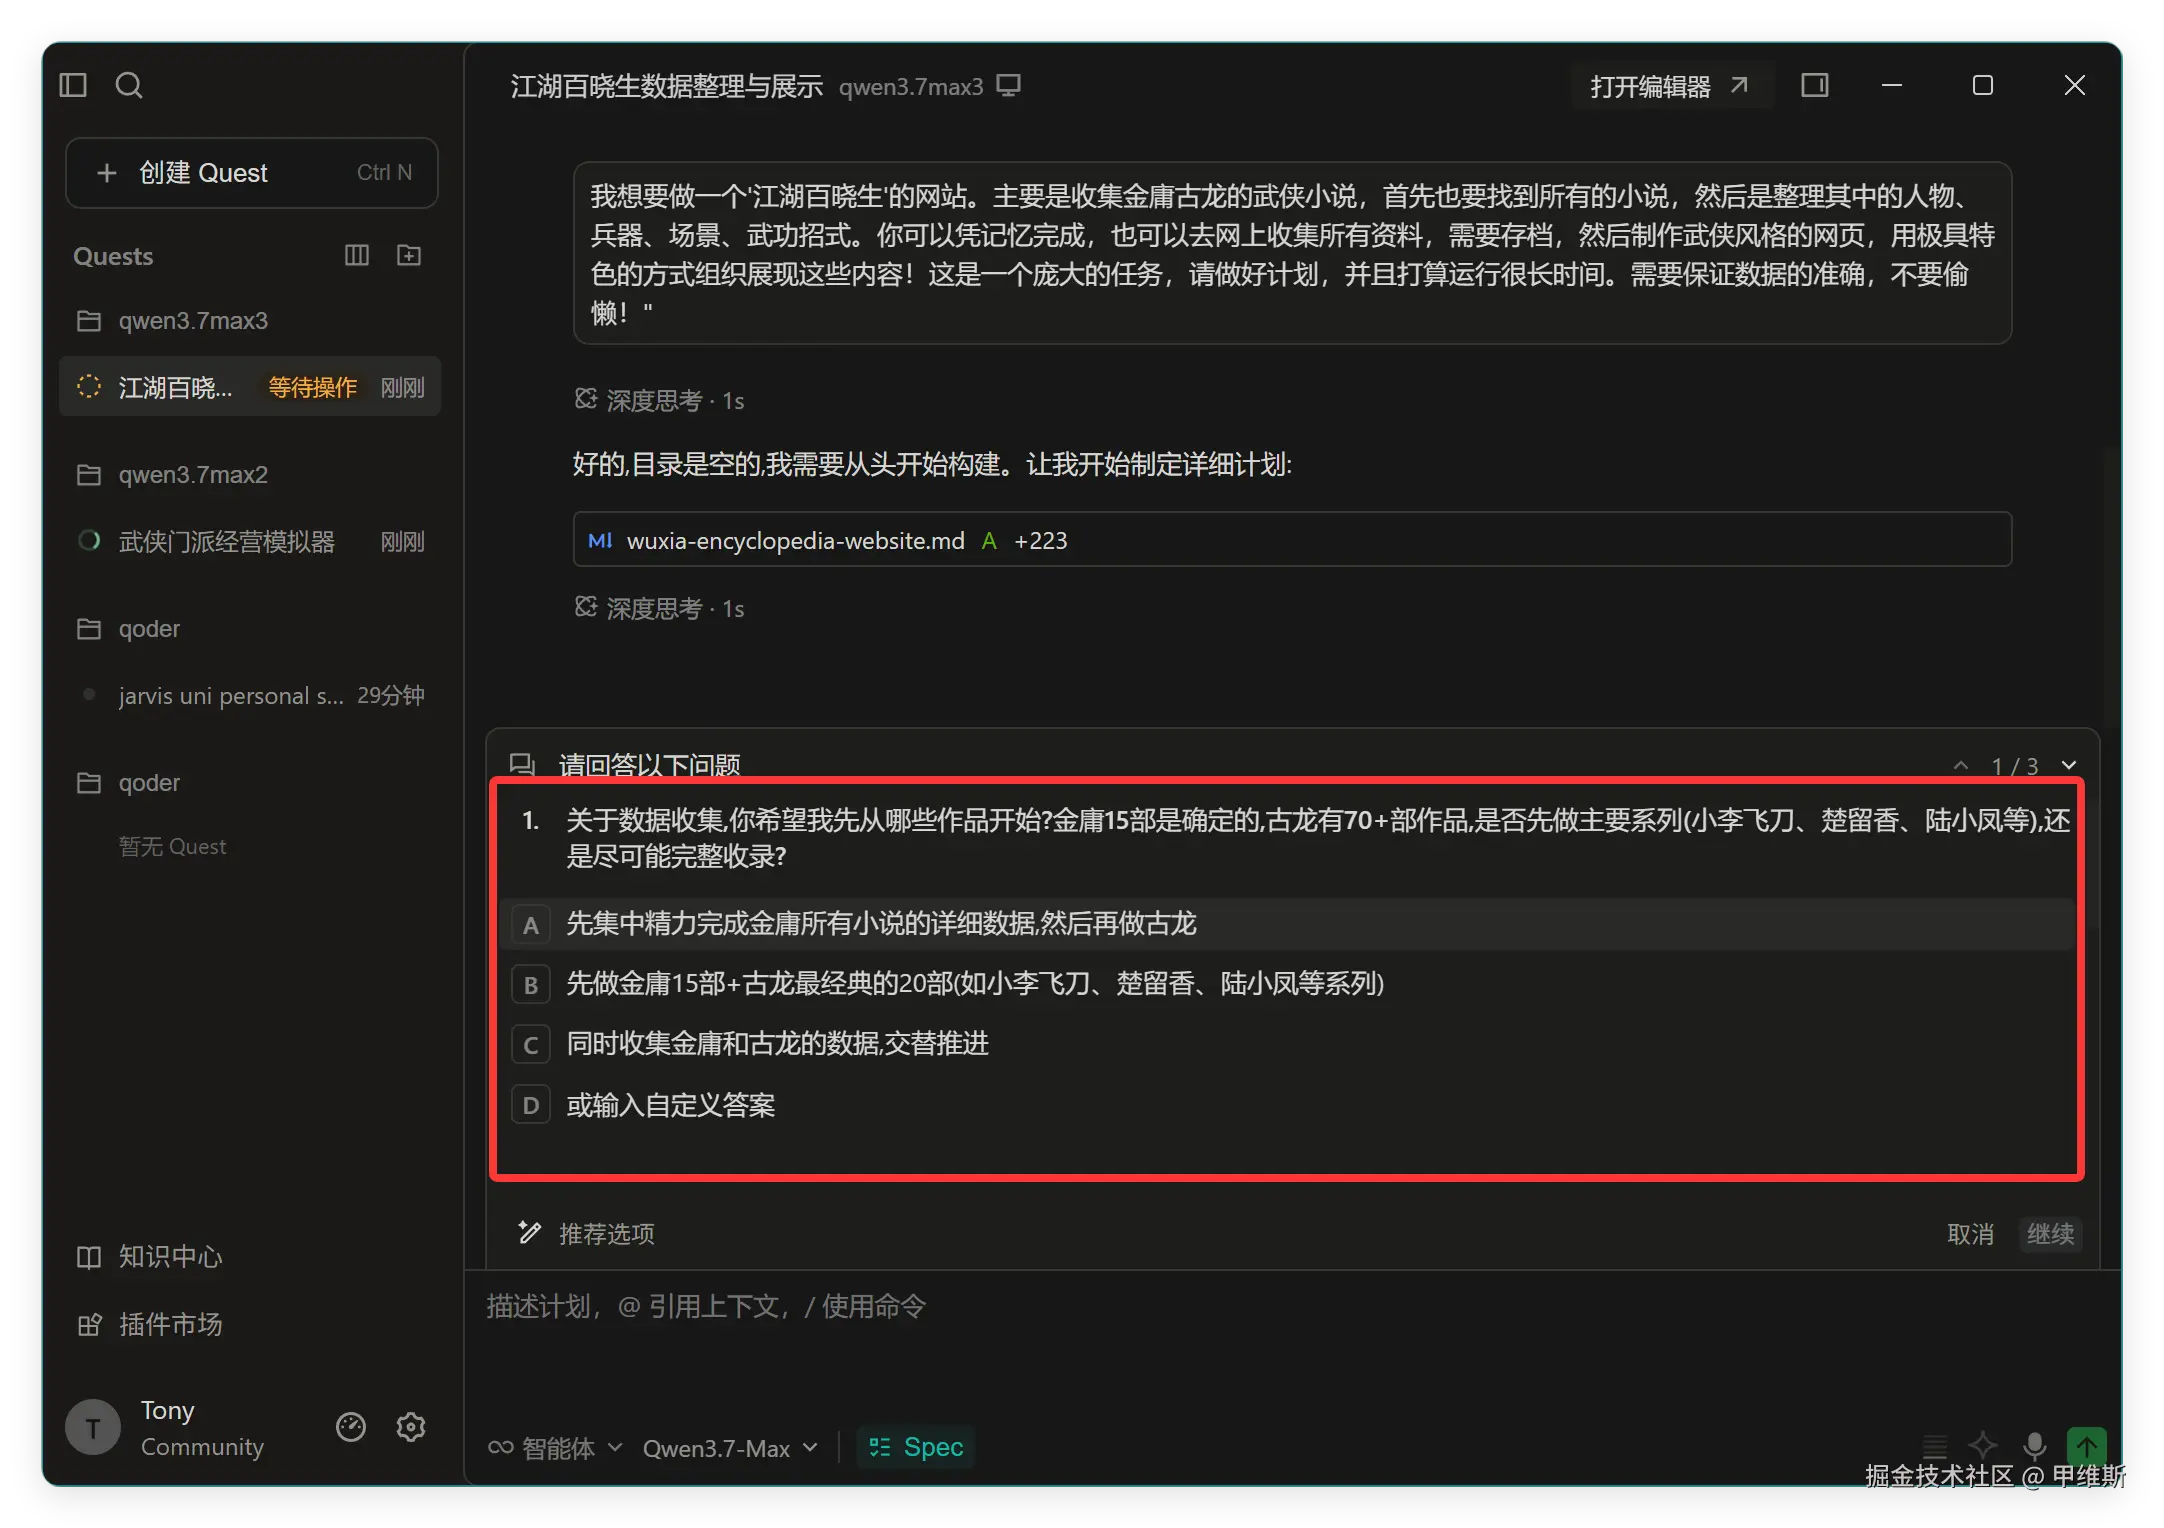Image resolution: width=2164 pixels, height=1528 pixels.
Task: Create a new Quest
Action: (252, 173)
